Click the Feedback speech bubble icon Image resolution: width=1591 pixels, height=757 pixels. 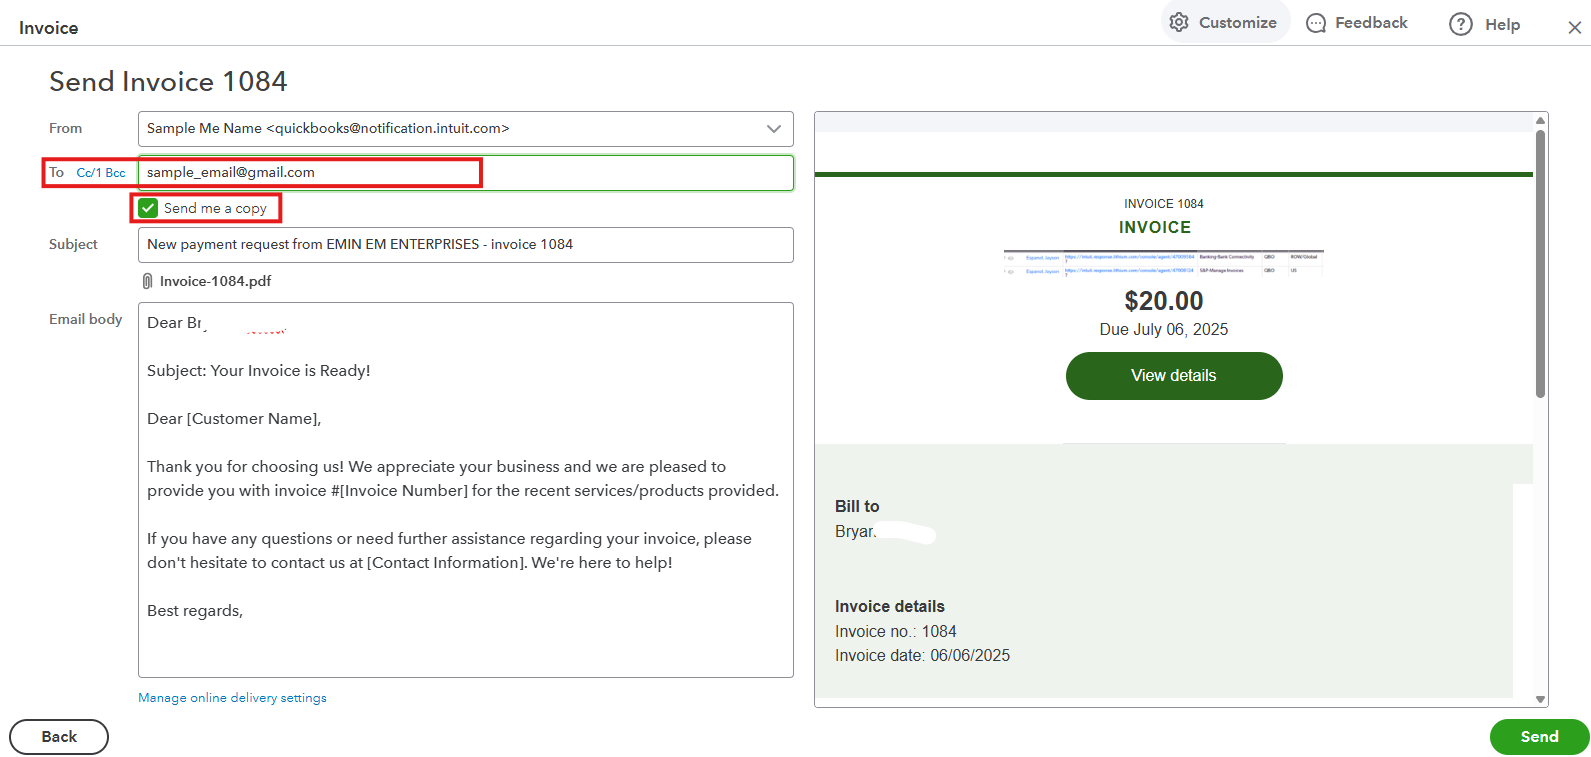pos(1316,23)
